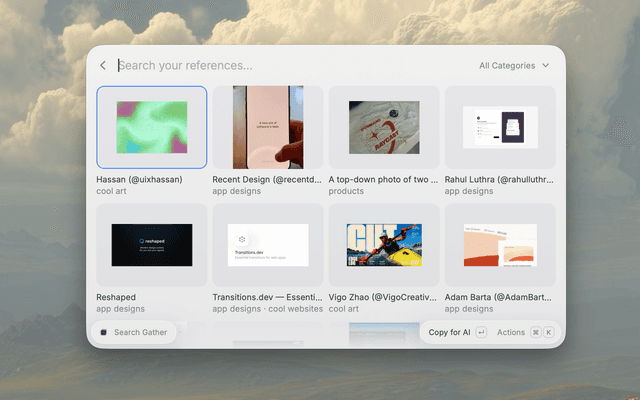Go back using the left chevron arrow
This screenshot has height=400, width=640.
(x=103, y=65)
